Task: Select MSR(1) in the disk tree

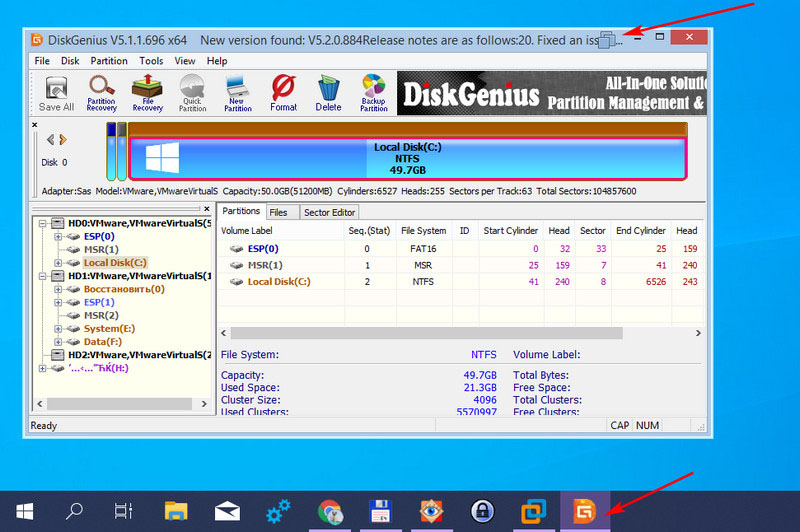Action: pos(101,249)
